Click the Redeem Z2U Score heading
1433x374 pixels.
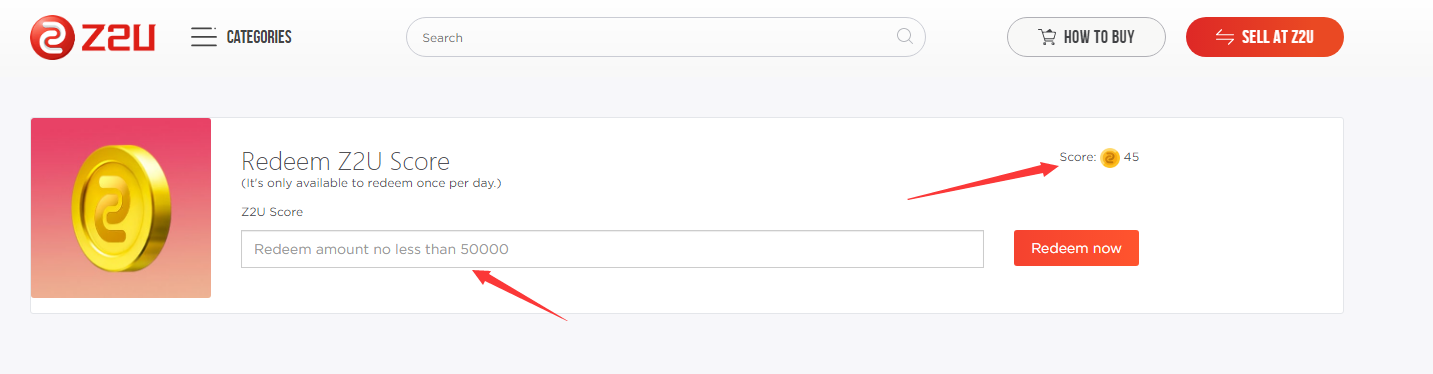click(346, 161)
